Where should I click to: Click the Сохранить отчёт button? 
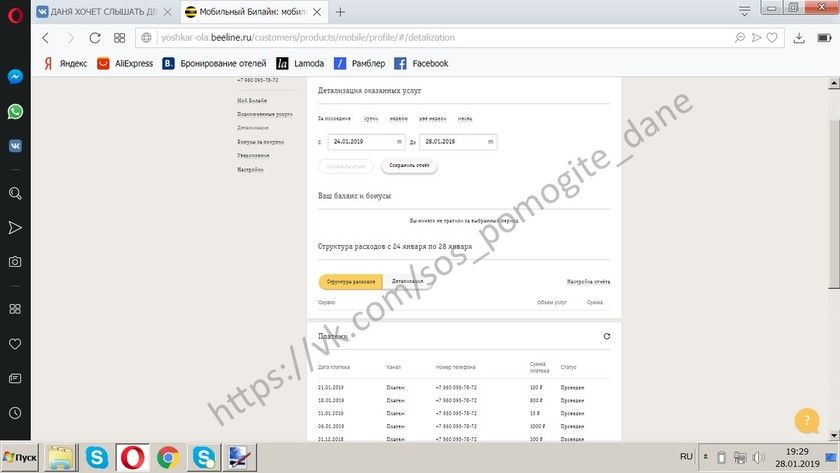[x=409, y=166]
